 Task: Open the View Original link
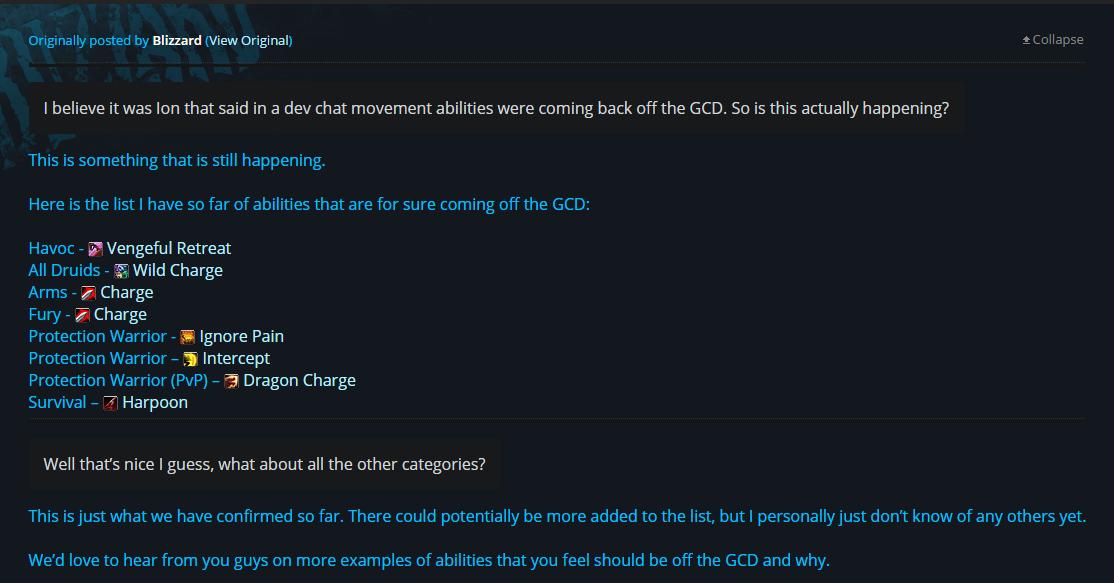(x=248, y=41)
